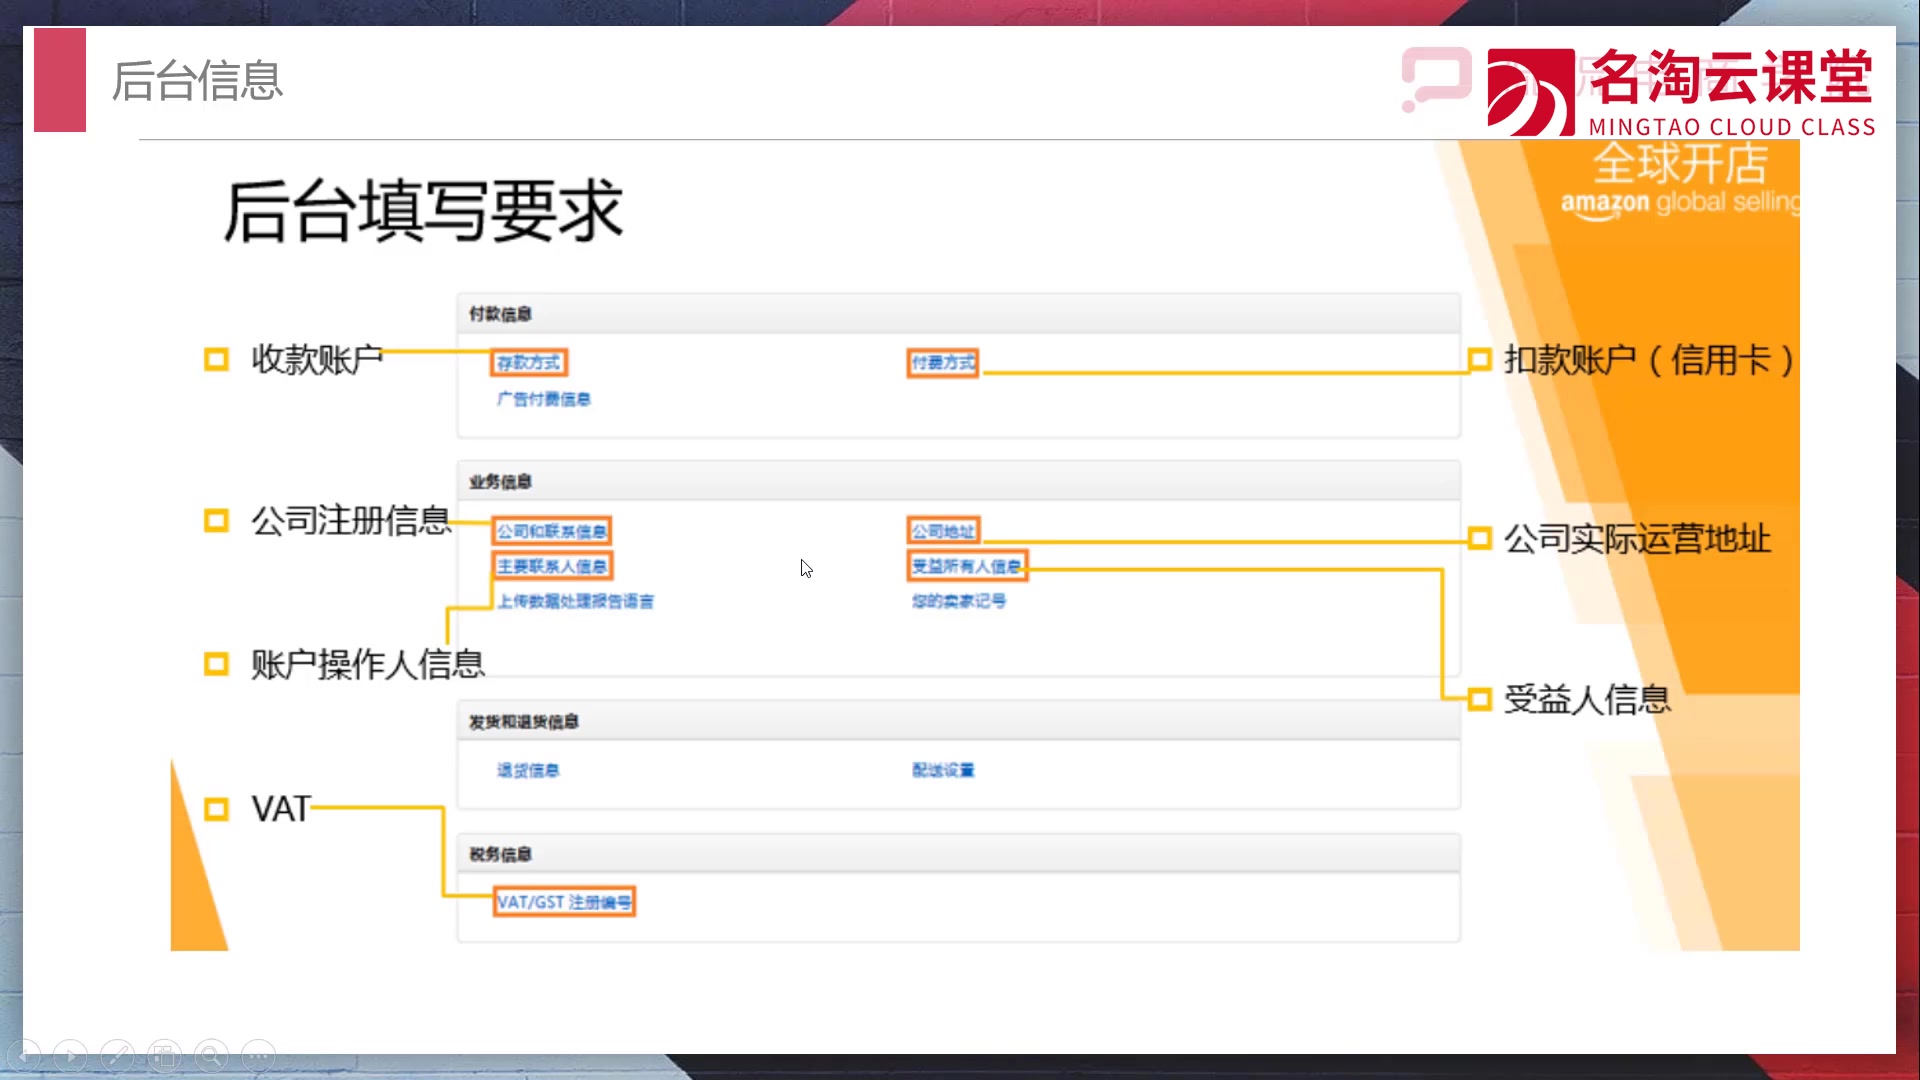Click the 存款方式 link
Image resolution: width=1920 pixels, height=1080 pixels.
click(x=529, y=362)
